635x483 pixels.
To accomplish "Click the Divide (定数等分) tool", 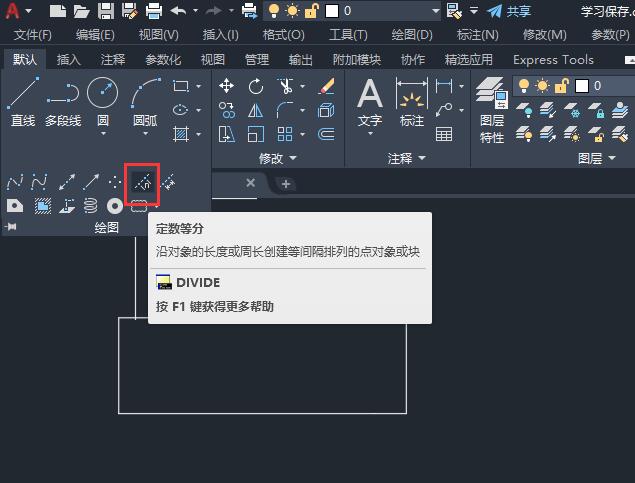I will pos(143,183).
